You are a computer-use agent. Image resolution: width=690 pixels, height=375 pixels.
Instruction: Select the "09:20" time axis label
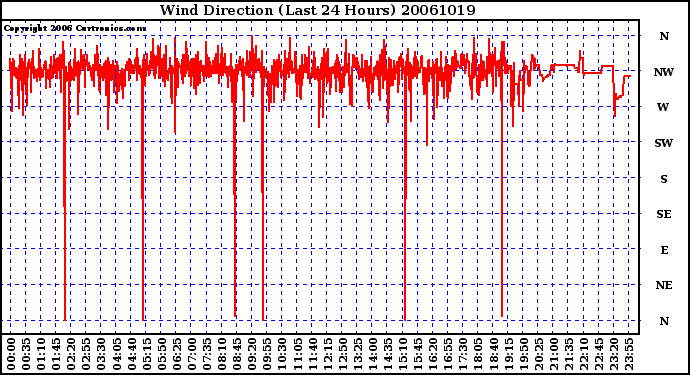[252, 354]
